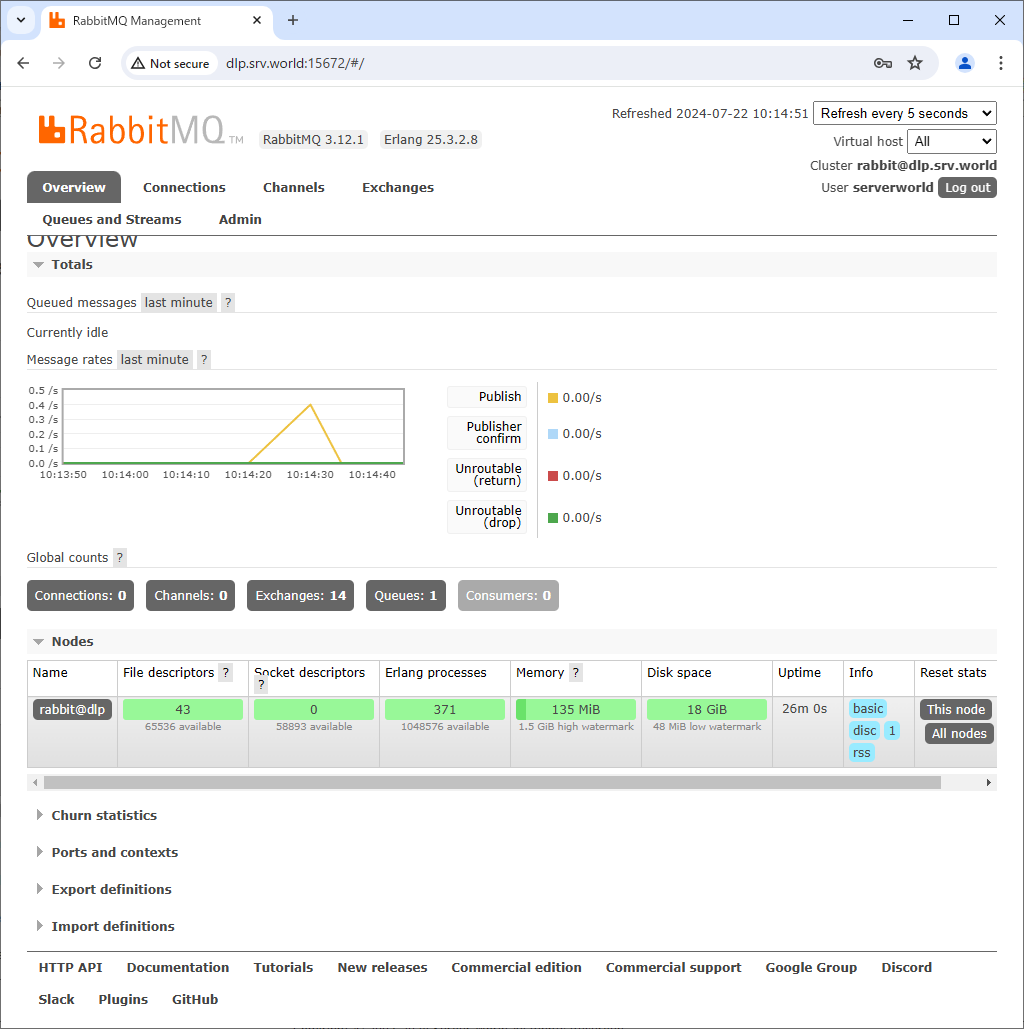Click the horizontal scrollbar right arrow
The height and width of the screenshot is (1029, 1024).
point(989,782)
